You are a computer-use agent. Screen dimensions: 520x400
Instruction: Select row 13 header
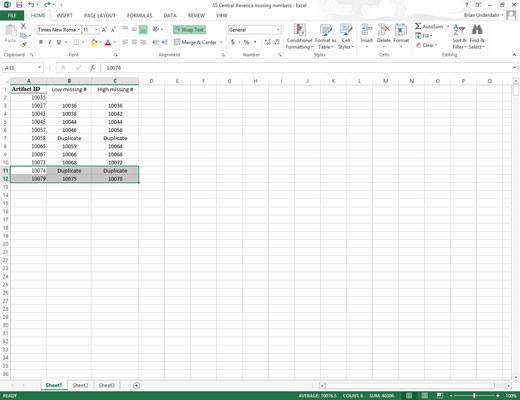tap(5, 187)
